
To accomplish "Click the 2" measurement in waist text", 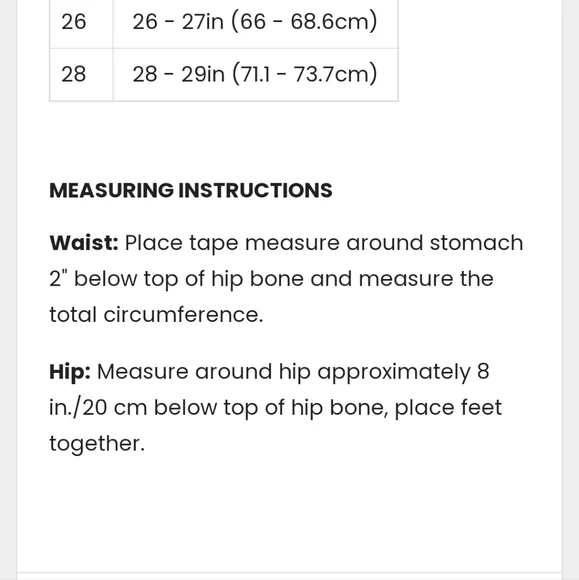I will [58, 279].
